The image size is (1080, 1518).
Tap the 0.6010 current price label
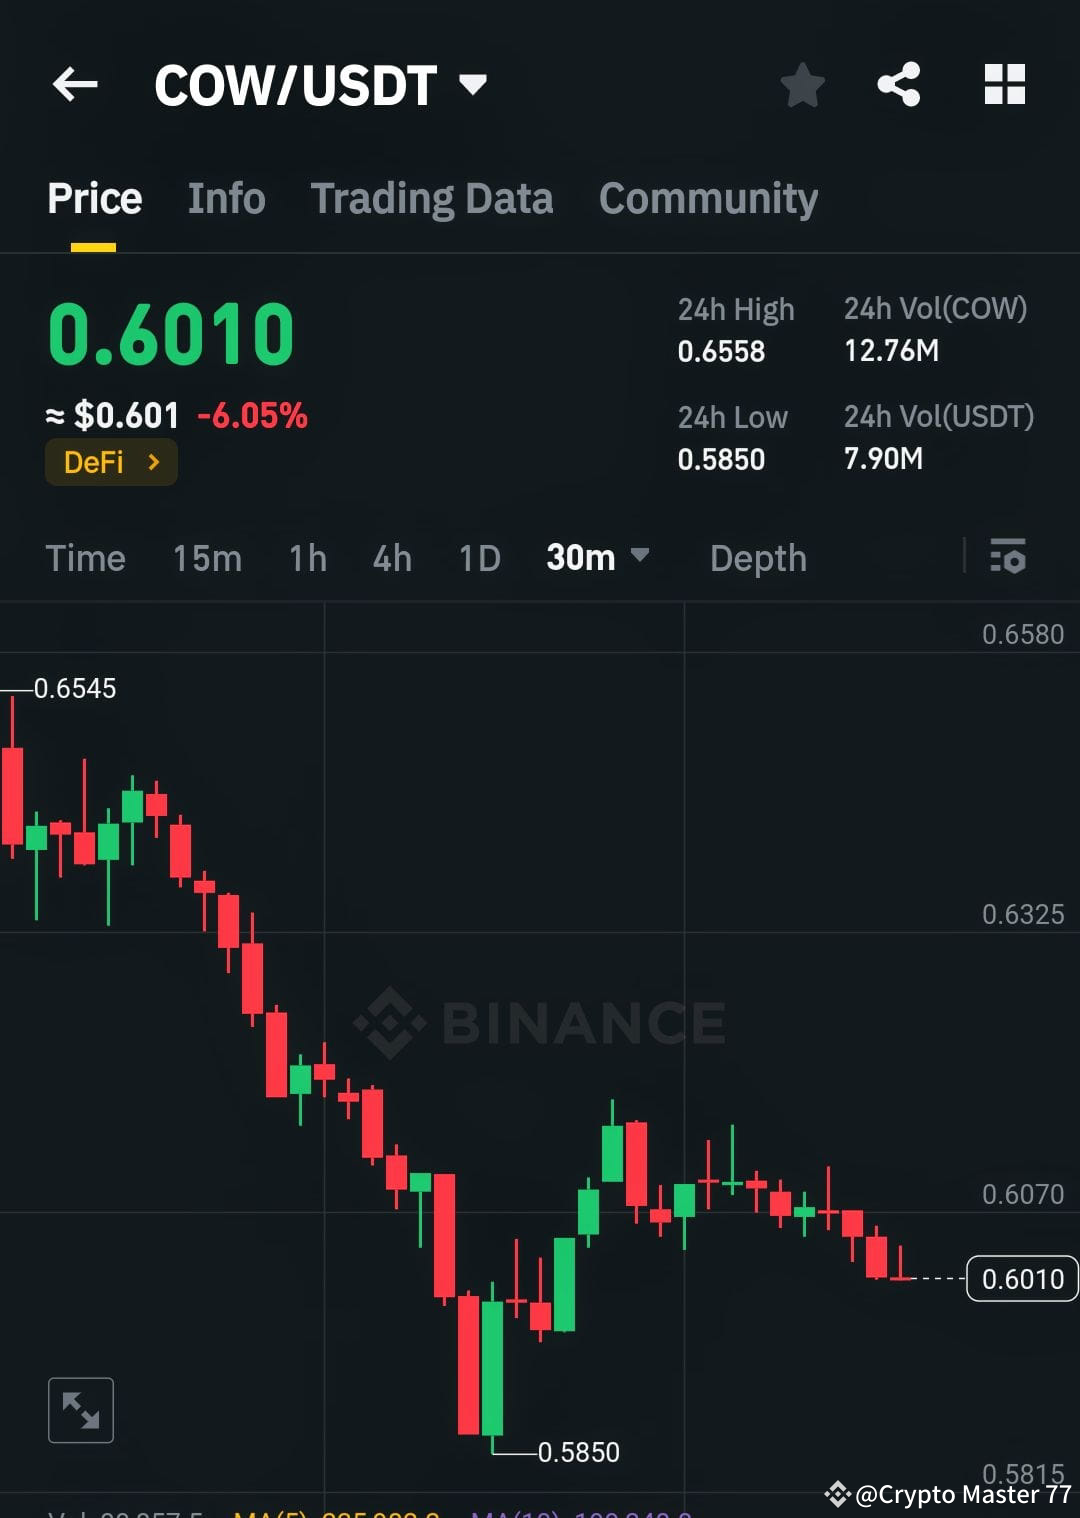tap(1021, 1278)
